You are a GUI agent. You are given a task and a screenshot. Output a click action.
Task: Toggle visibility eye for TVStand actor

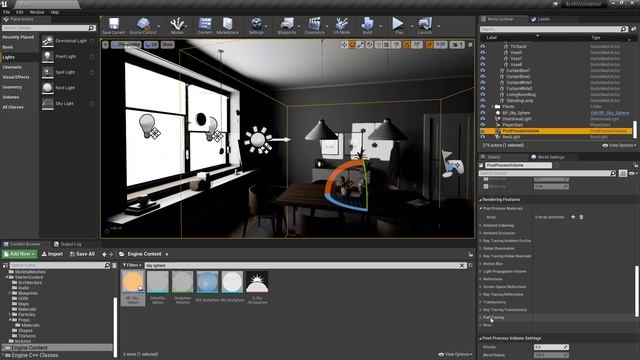[x=483, y=47]
